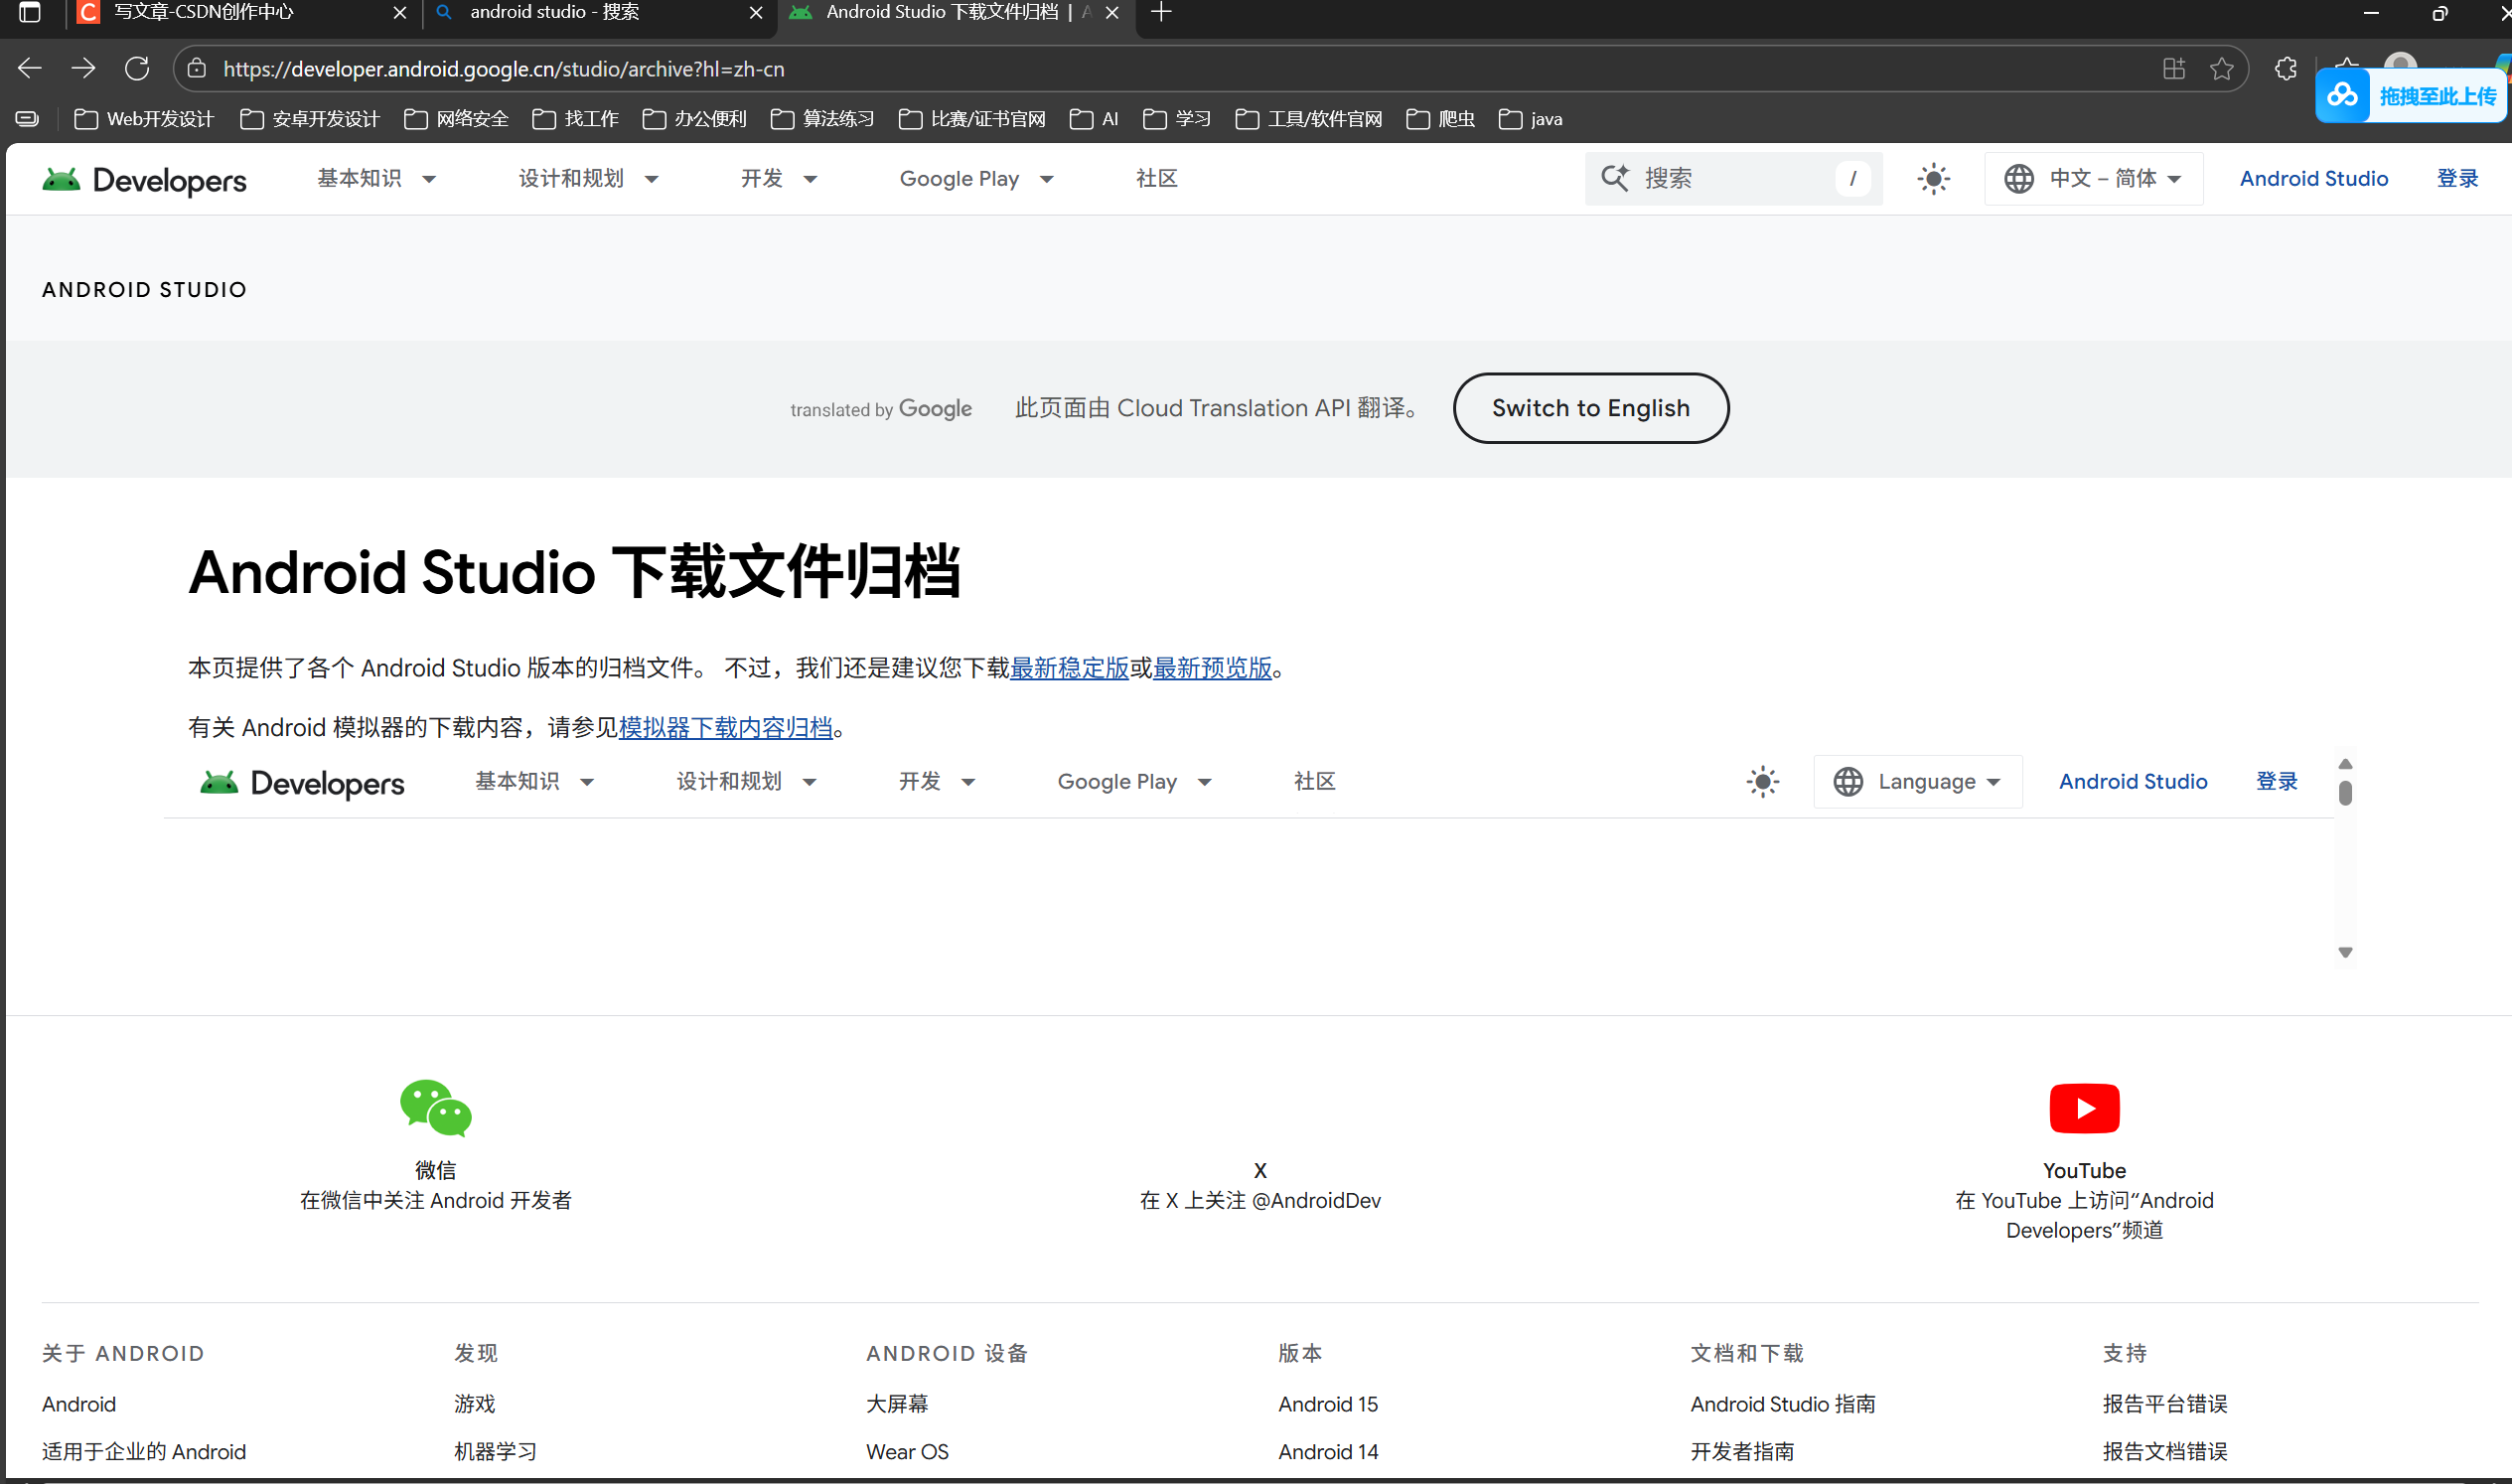
Task: Open the tab actions menu icon
Action: point(30,13)
